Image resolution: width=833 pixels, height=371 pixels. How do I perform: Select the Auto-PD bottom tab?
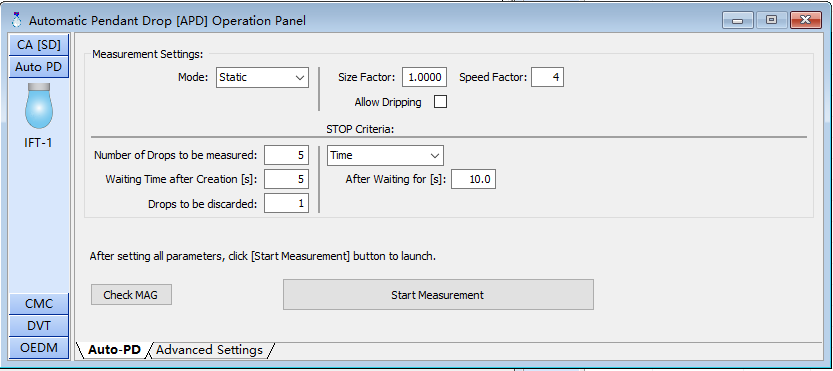(114, 350)
